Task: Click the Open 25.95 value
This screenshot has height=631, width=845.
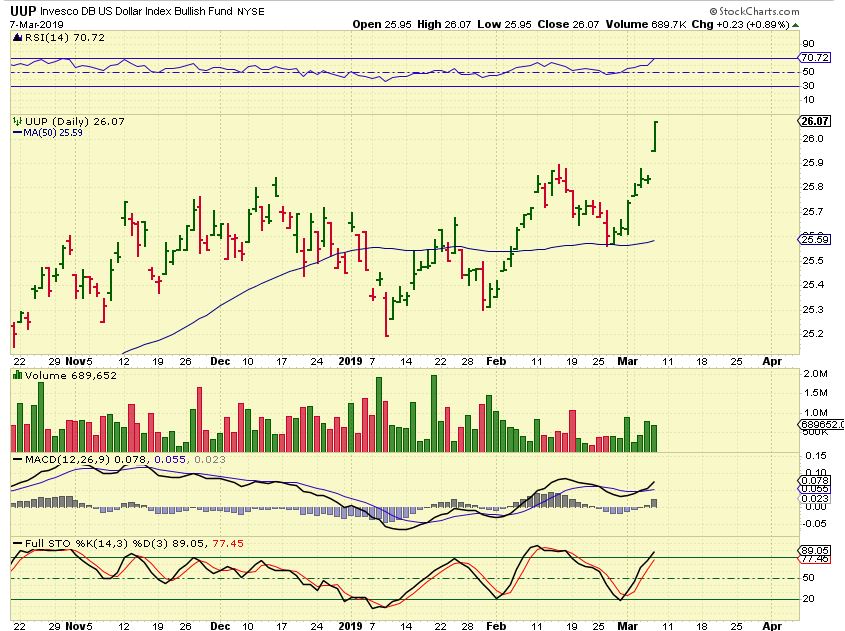Action: (x=382, y=25)
